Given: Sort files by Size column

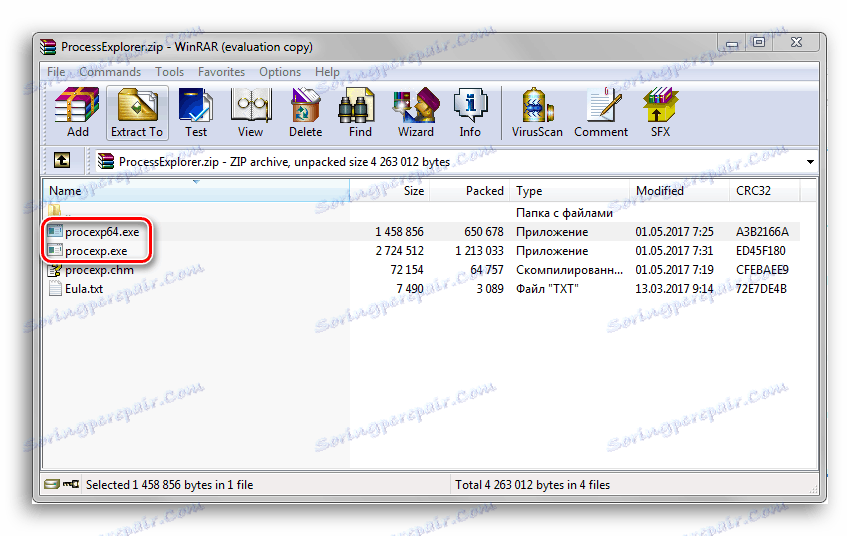Looking at the screenshot, I should coord(389,190).
